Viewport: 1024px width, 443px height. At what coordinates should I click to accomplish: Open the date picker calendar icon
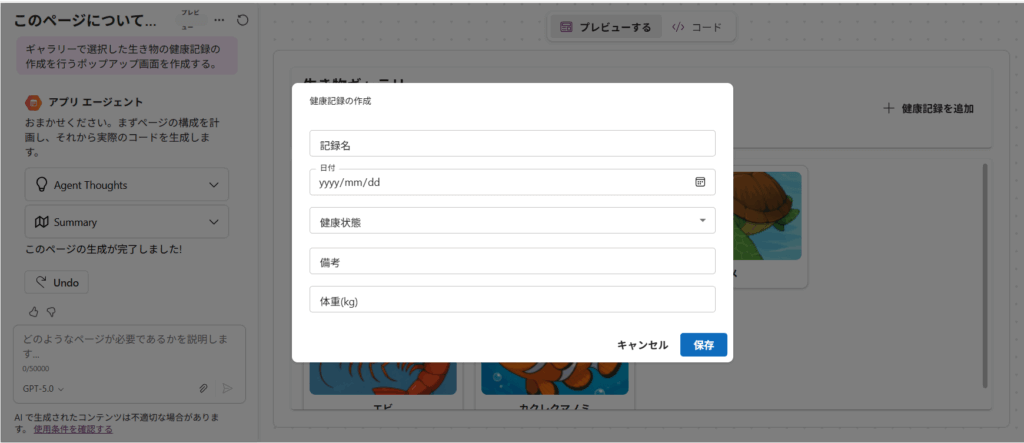[700, 182]
